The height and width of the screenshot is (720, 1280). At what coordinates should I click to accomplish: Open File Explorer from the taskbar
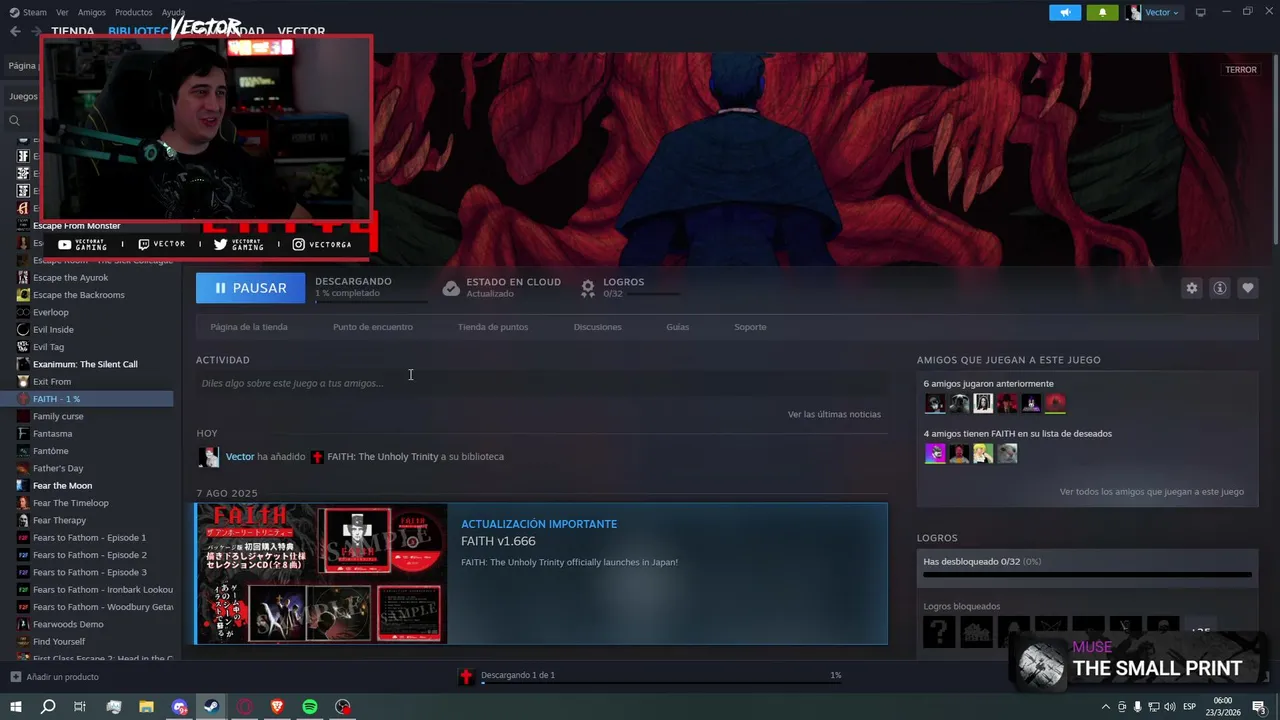coord(146,707)
